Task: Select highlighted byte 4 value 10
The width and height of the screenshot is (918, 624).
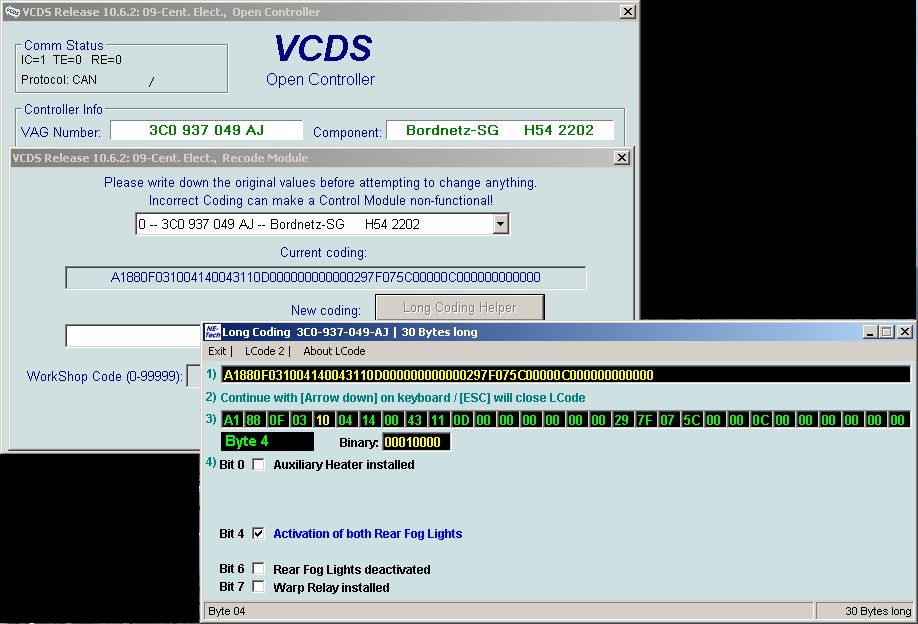Action: click(323, 420)
